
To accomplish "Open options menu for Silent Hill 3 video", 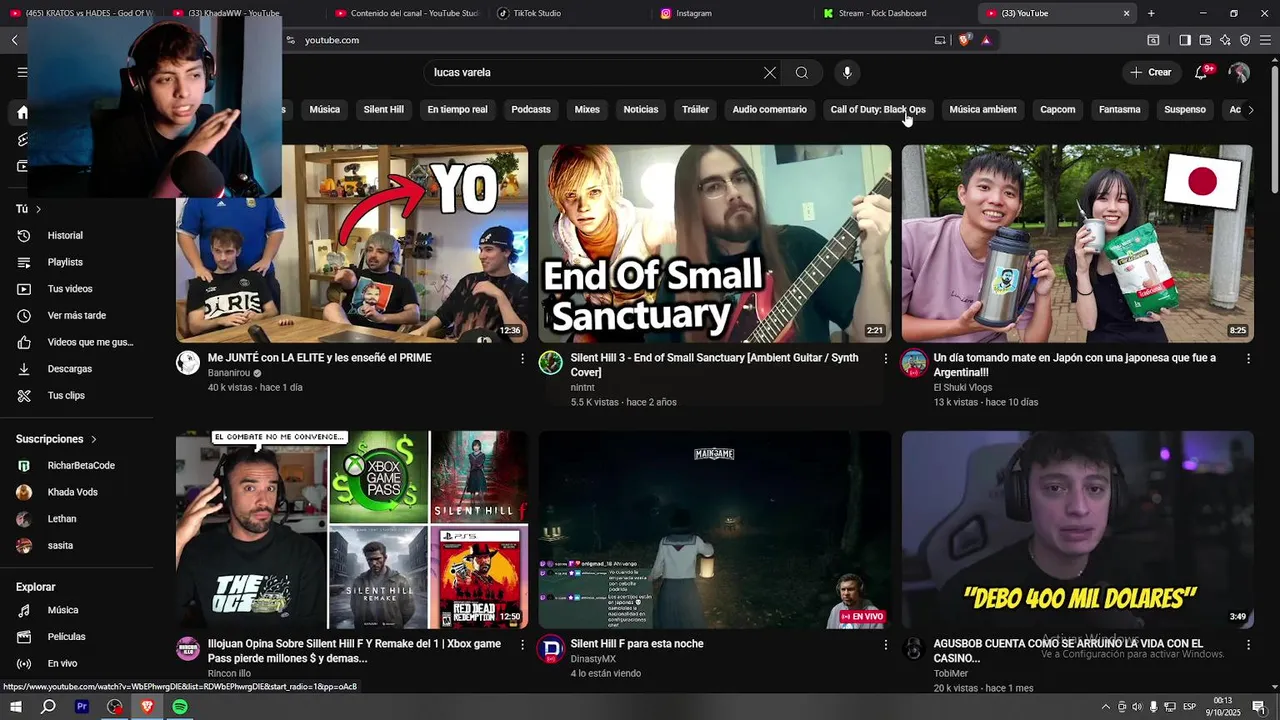I will (885, 358).
